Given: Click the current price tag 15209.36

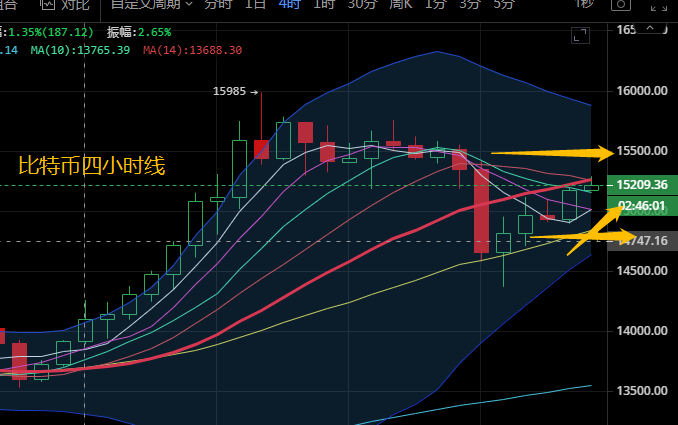Looking at the screenshot, I should 641,185.
